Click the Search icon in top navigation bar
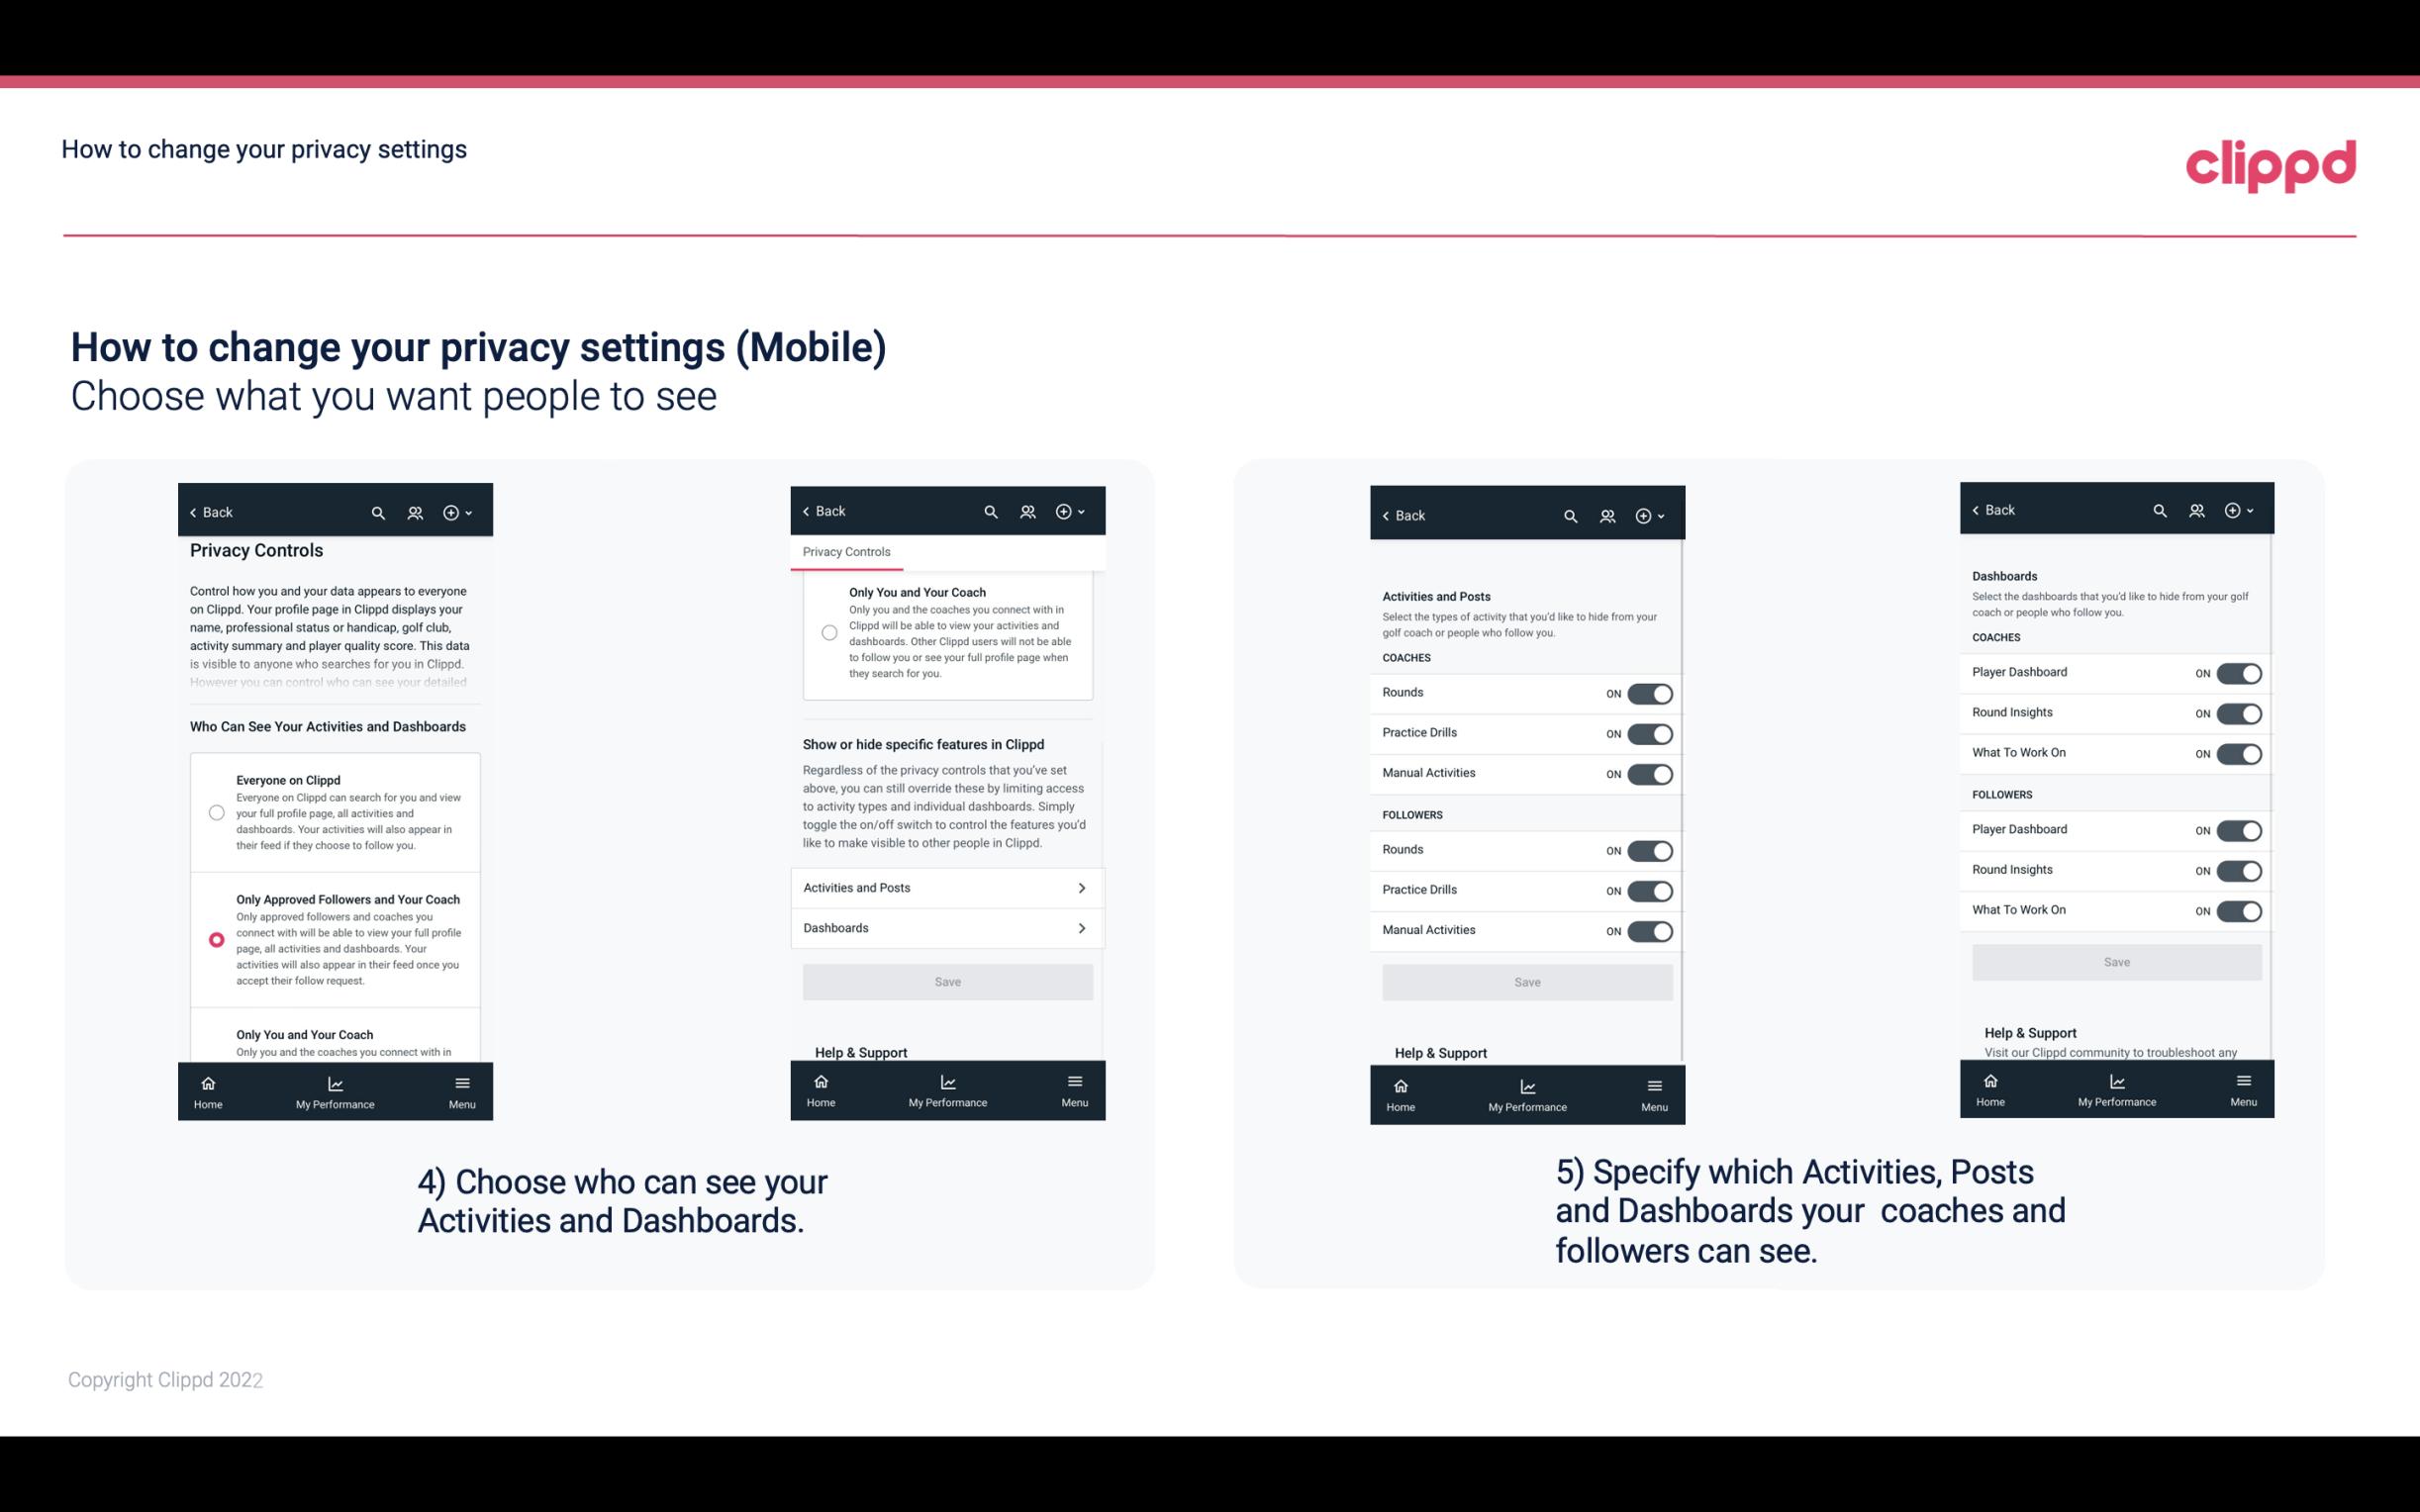This screenshot has width=2420, height=1512. click(x=378, y=513)
